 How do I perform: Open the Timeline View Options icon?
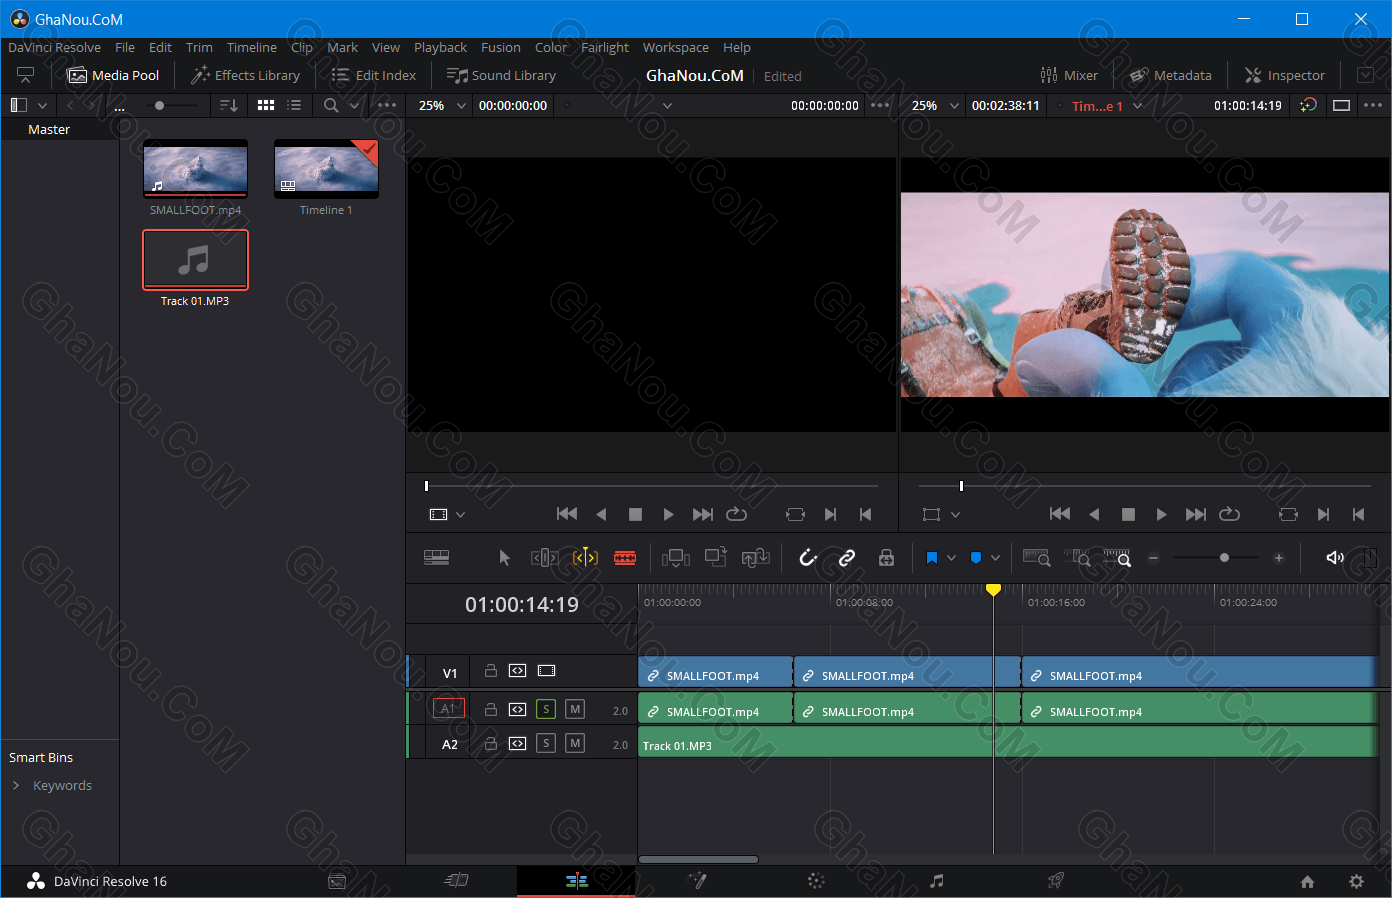tap(436, 558)
